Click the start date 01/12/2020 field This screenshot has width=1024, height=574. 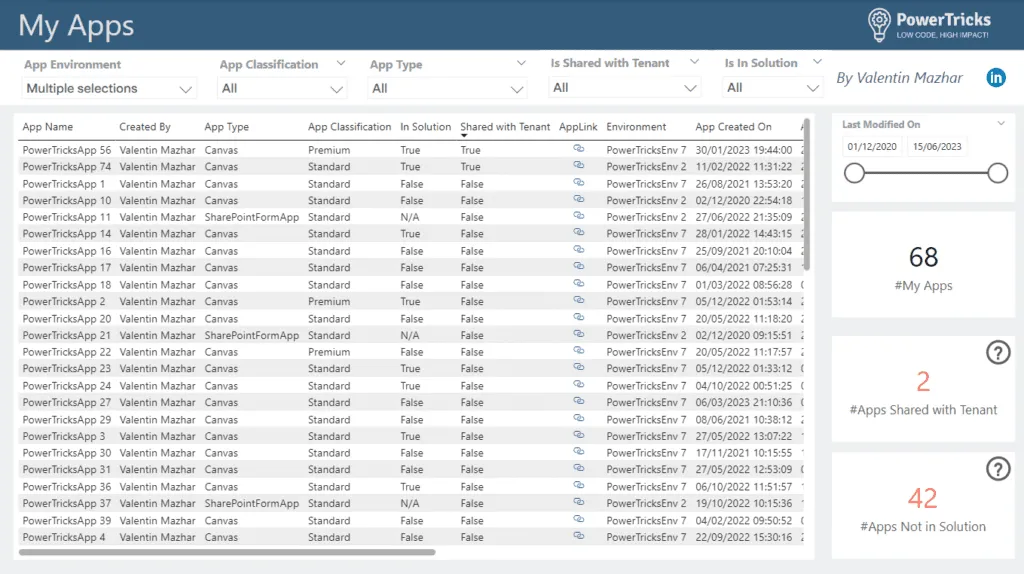point(872,146)
